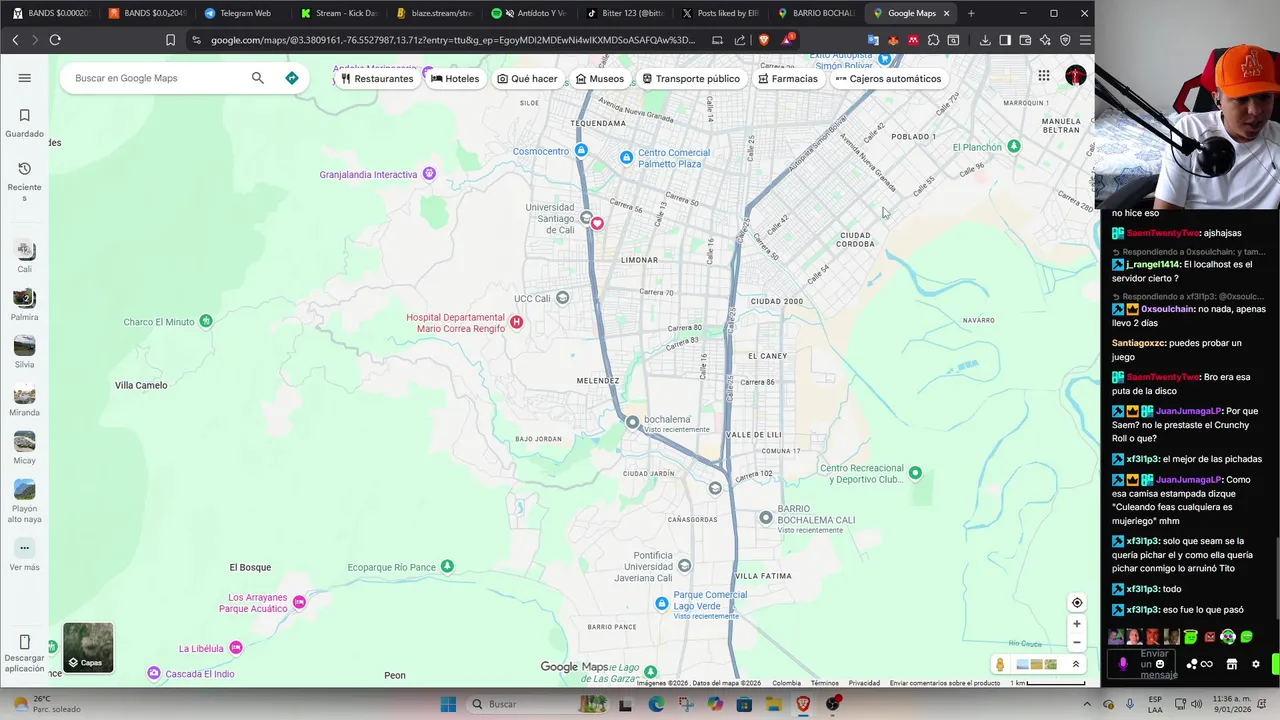Open Capas map layers selector
1280x720 pixels.
click(x=88, y=647)
